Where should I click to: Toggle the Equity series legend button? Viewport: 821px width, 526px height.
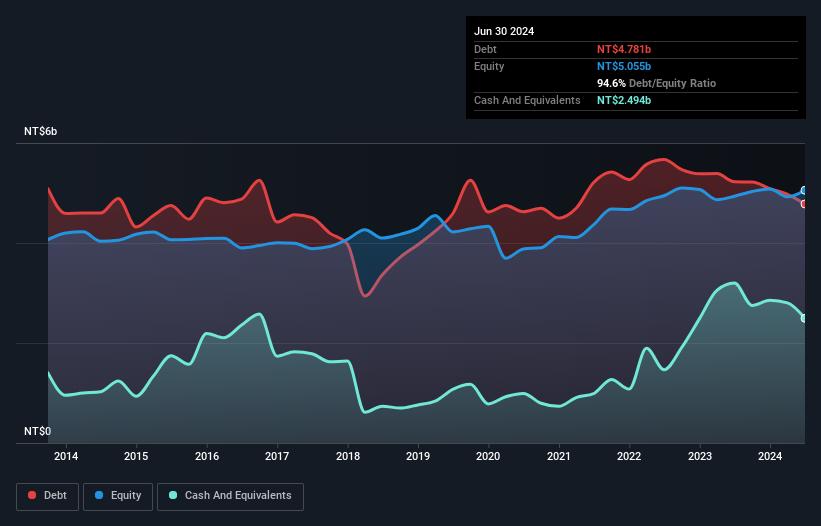point(118,496)
